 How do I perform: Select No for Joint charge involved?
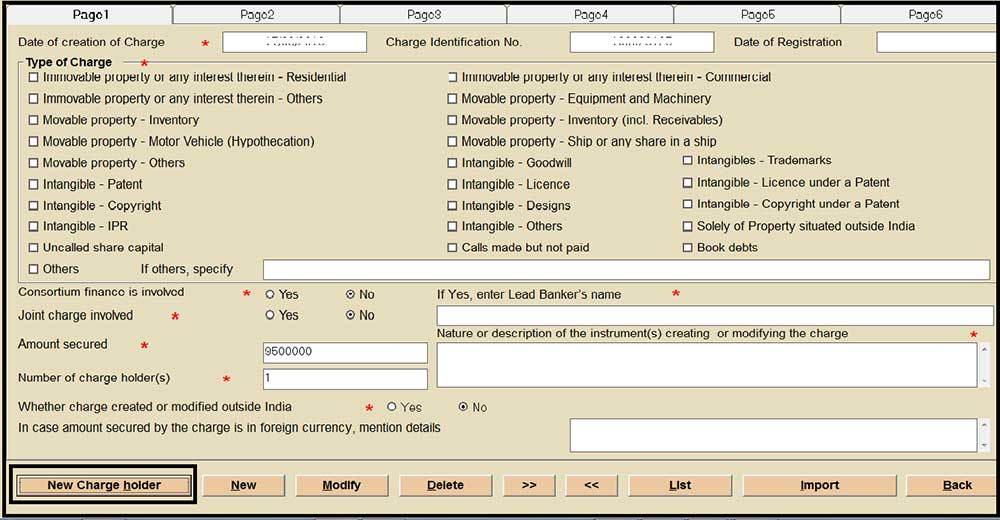[351, 316]
